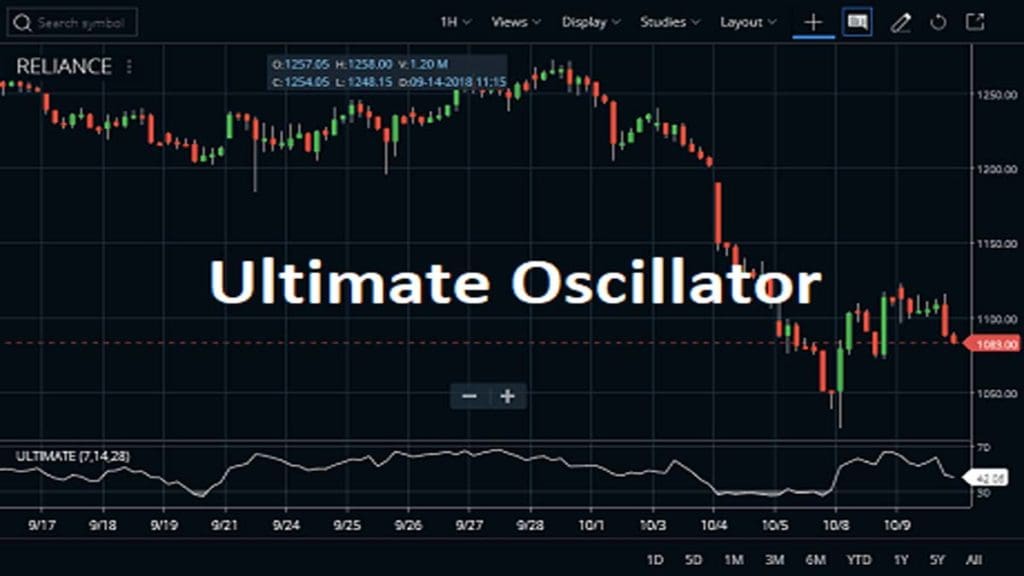Select the pencil drawing tool
1024x576 pixels.
901,23
